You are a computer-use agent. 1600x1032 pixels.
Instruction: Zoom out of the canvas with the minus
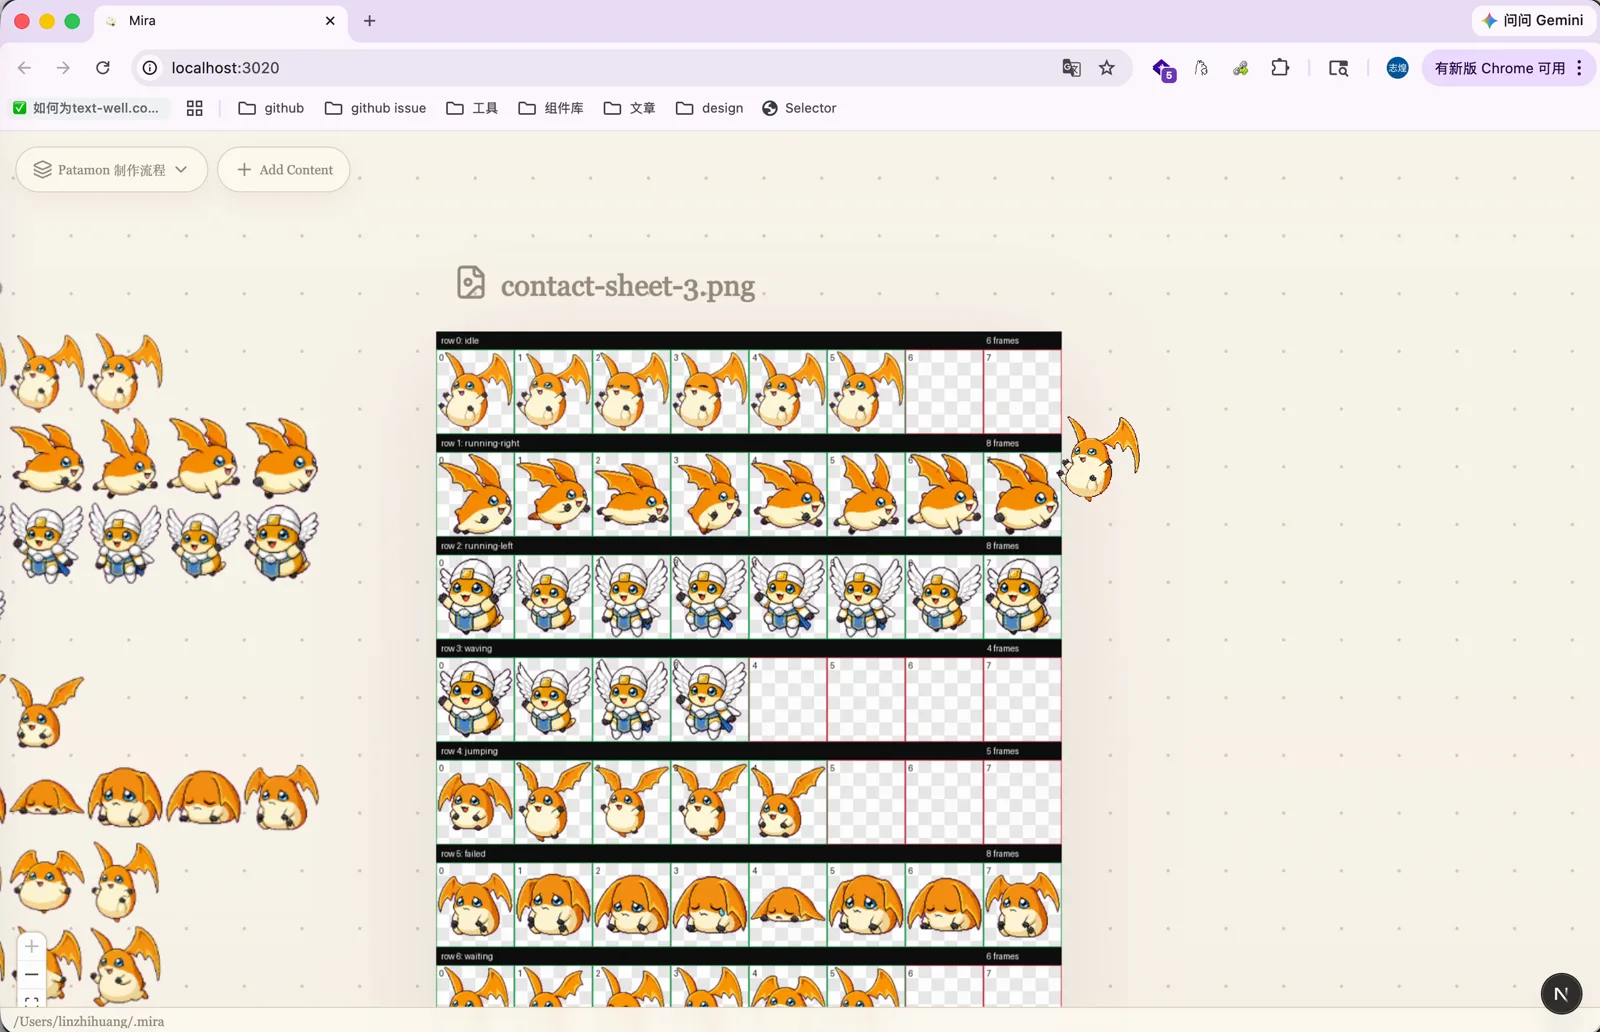coord(32,974)
